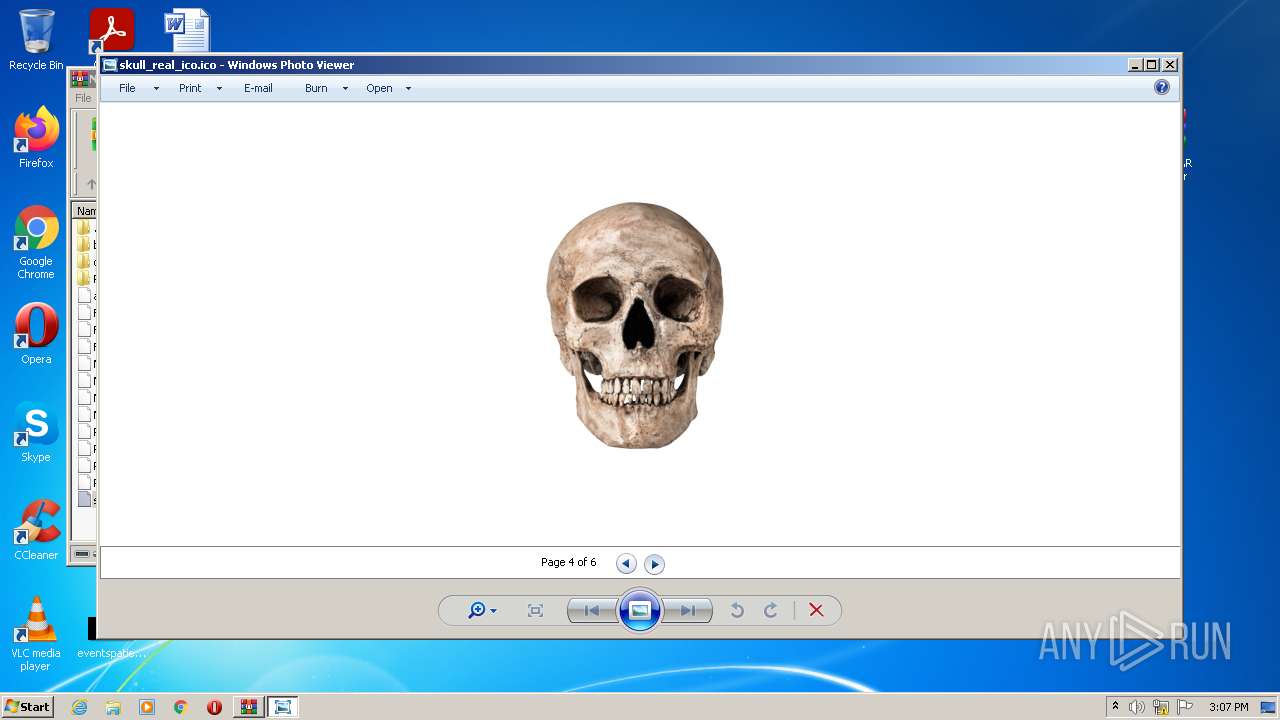Open media player from taskbar

[x=147, y=707]
